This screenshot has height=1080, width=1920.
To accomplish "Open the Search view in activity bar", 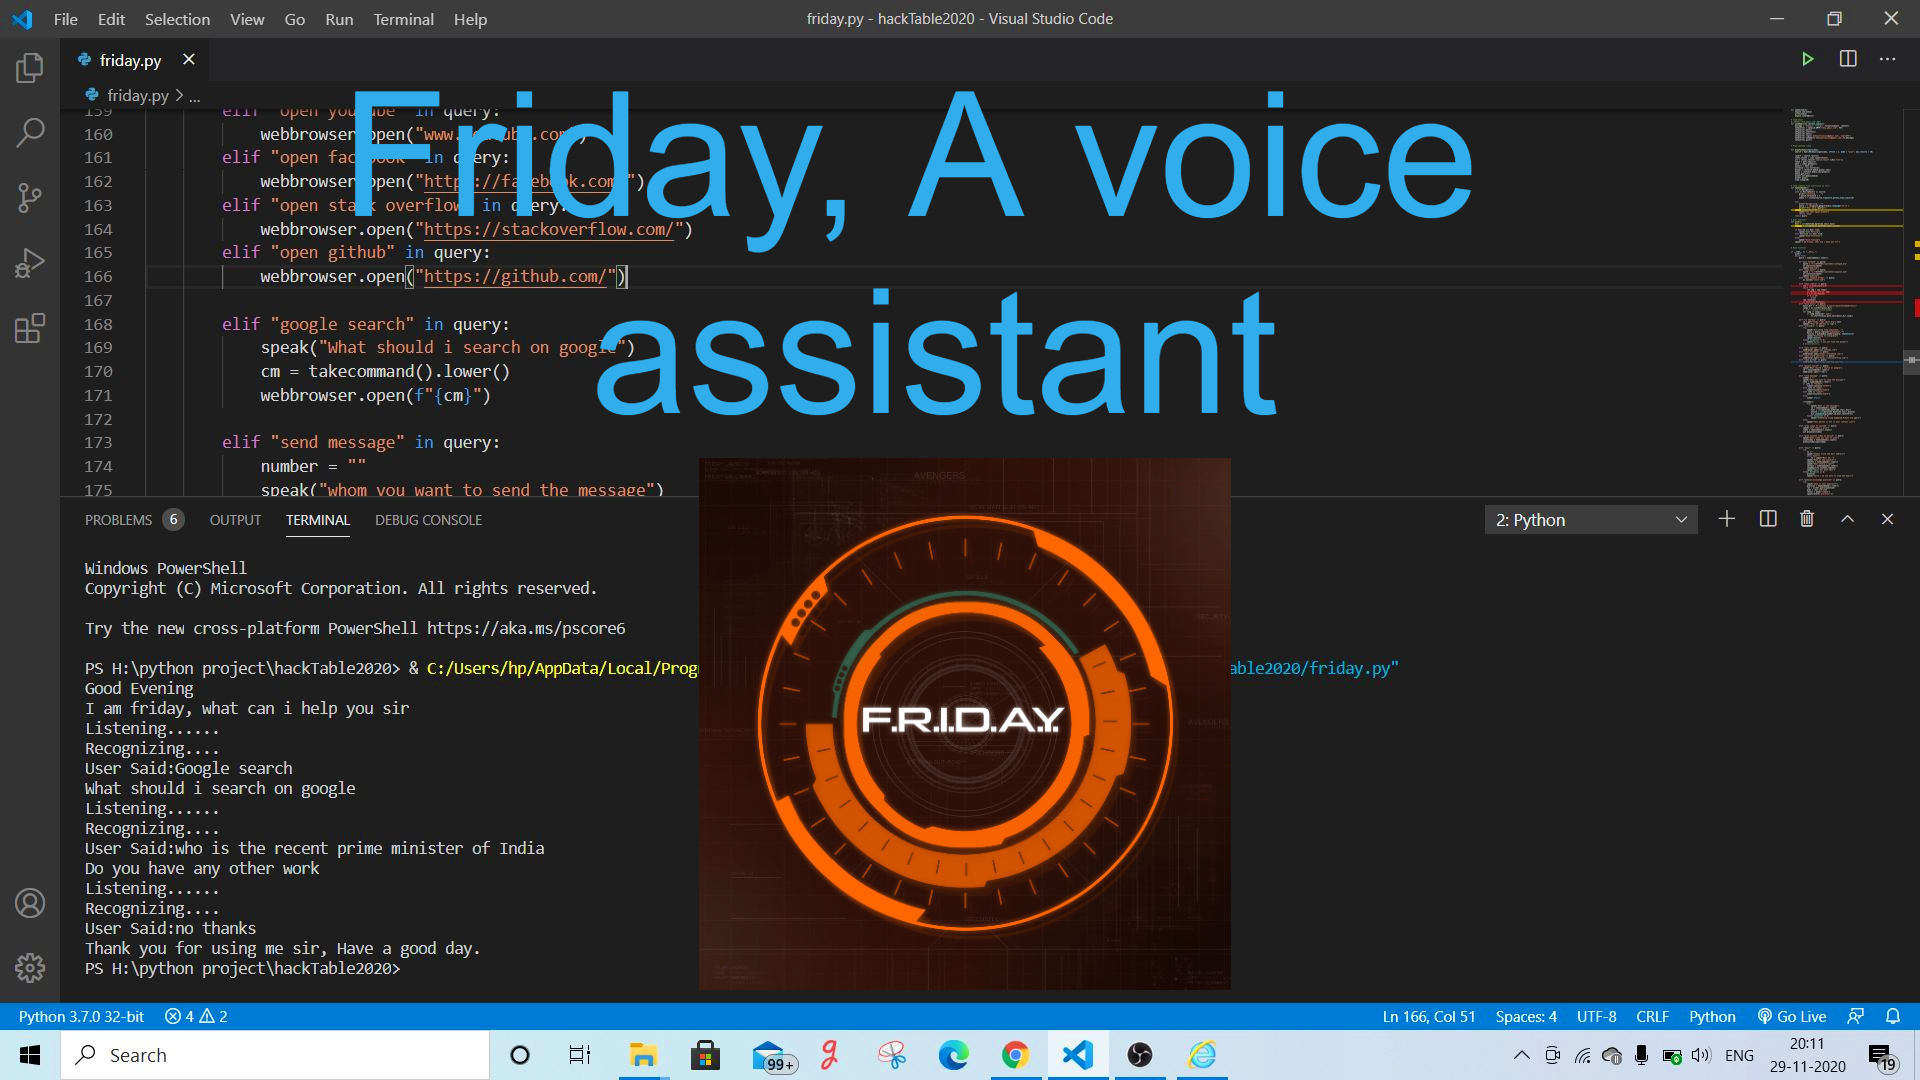I will pyautogui.click(x=30, y=132).
